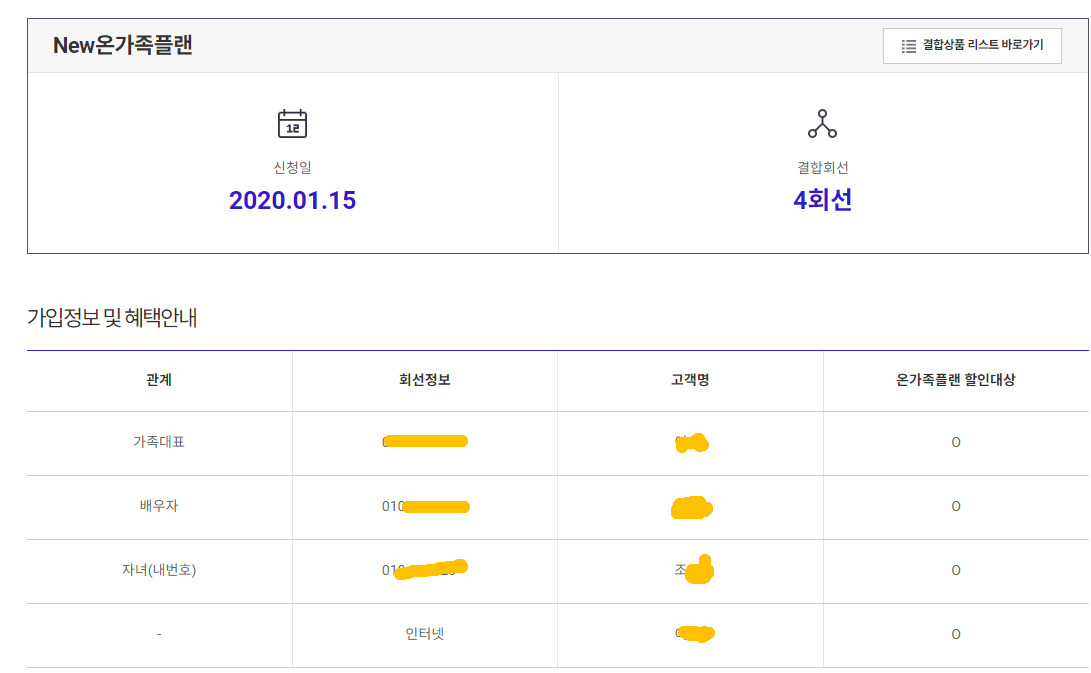Viewport: 1091px width, 673px height.
Task: Select the 자녀(내번호) row label
Action: (159, 570)
